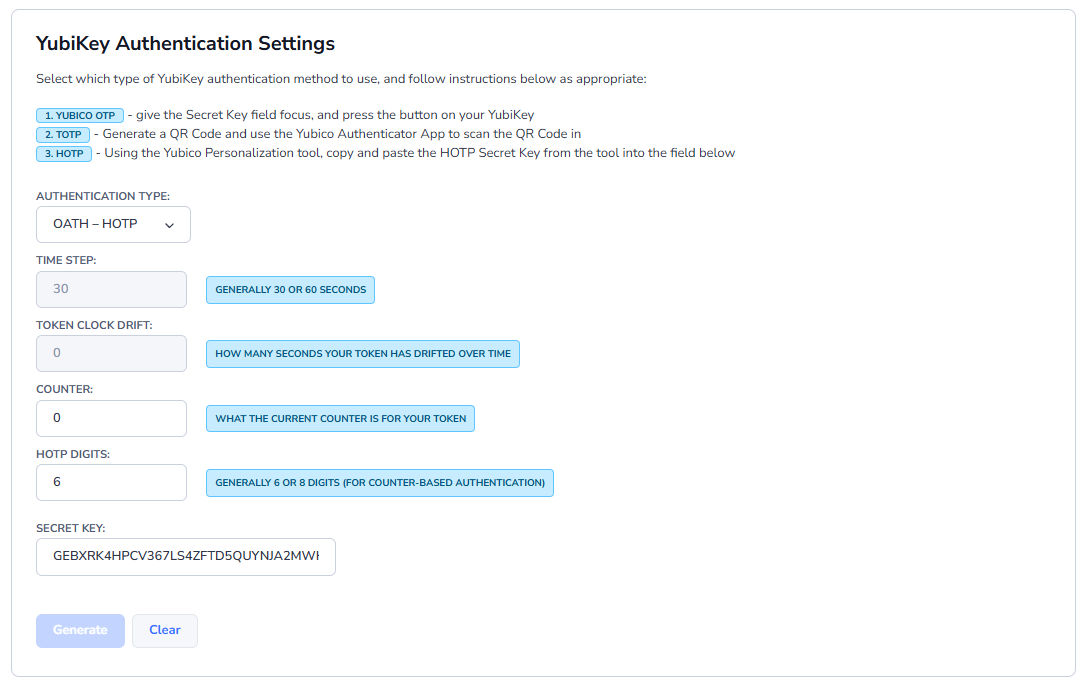1091x687 pixels.
Task: Click the Token Clock Drift field
Action: [x=111, y=354]
